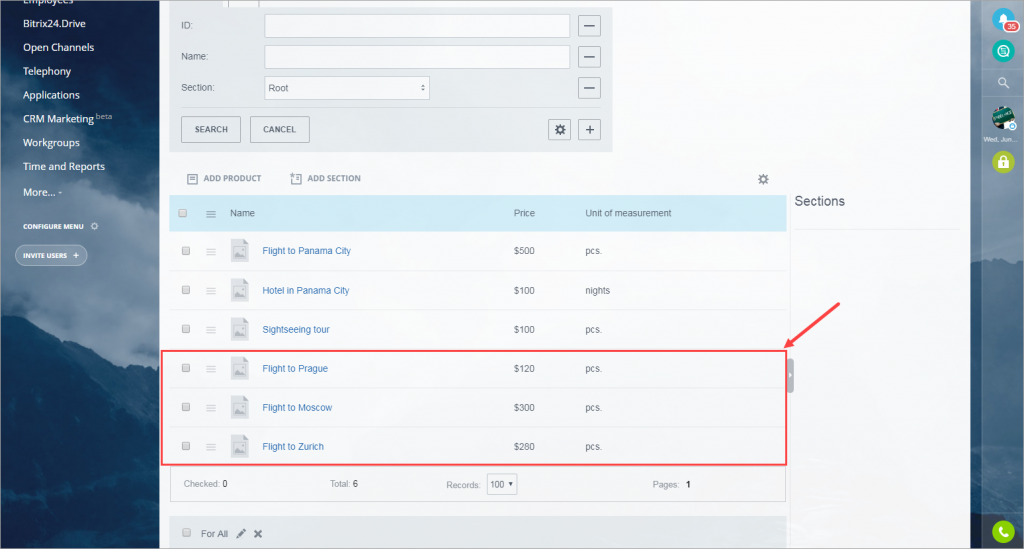Image resolution: width=1024 pixels, height=549 pixels.
Task: Click into the ID filter input field
Action: tap(417, 25)
